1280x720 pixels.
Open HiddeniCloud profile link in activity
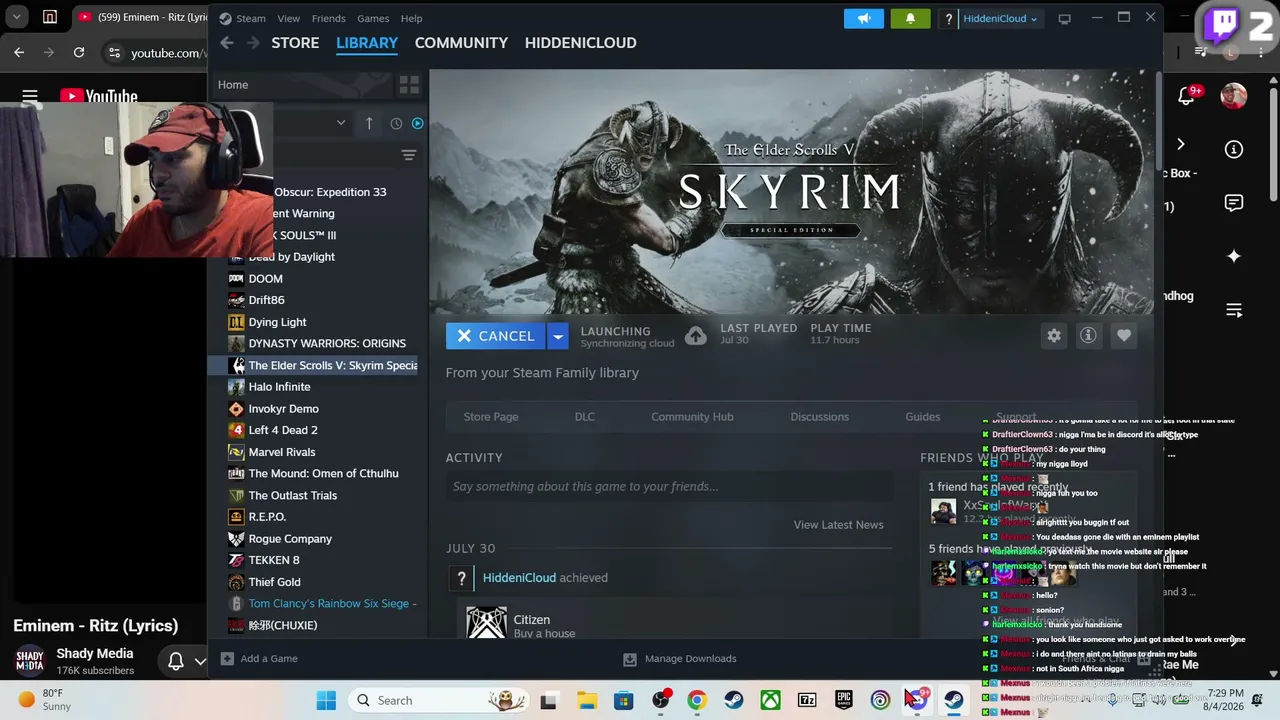tap(519, 578)
